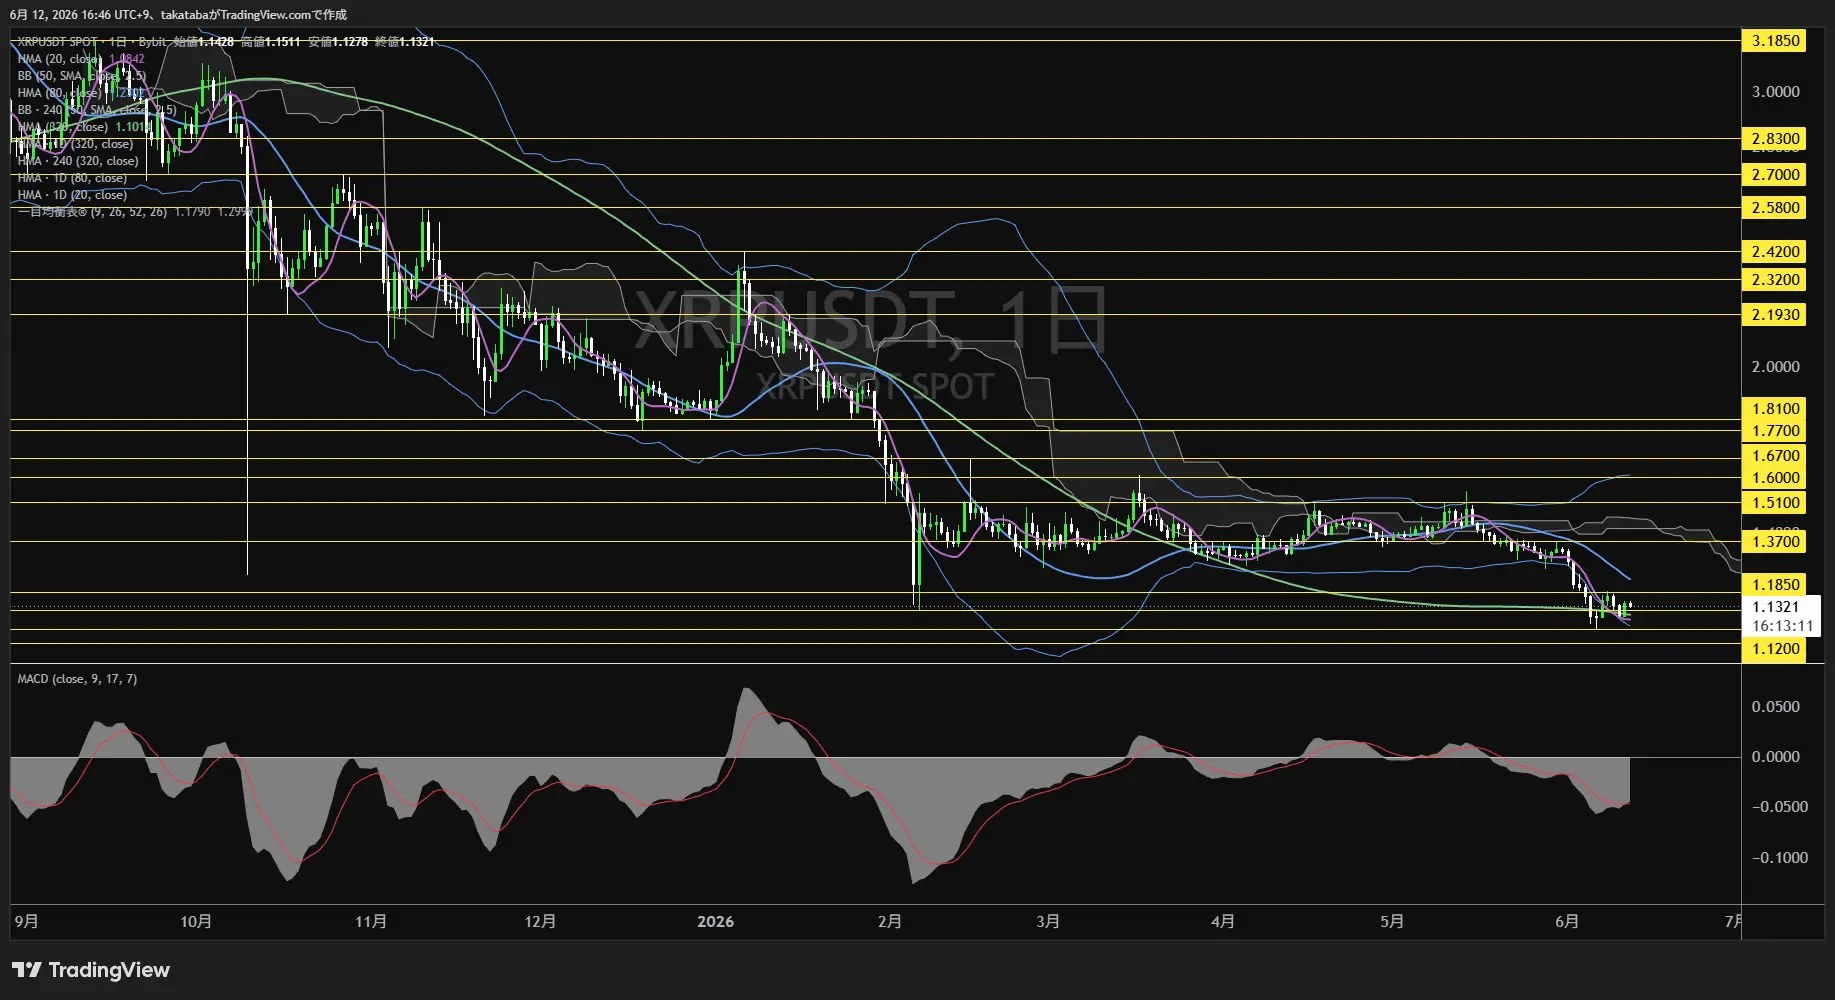Click the 9月 time axis label
Screen dimensions: 1835x1000
pos(27,921)
